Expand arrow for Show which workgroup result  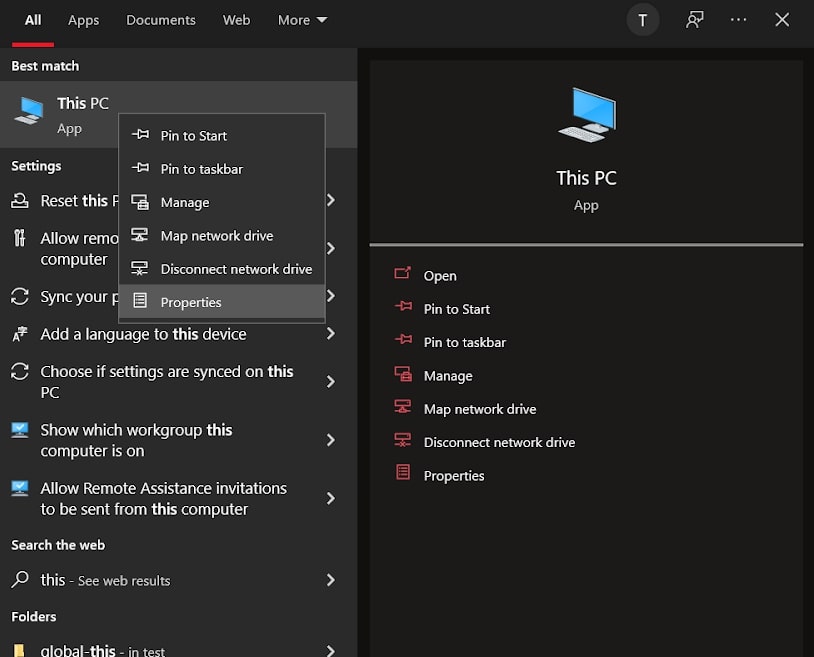click(x=331, y=440)
